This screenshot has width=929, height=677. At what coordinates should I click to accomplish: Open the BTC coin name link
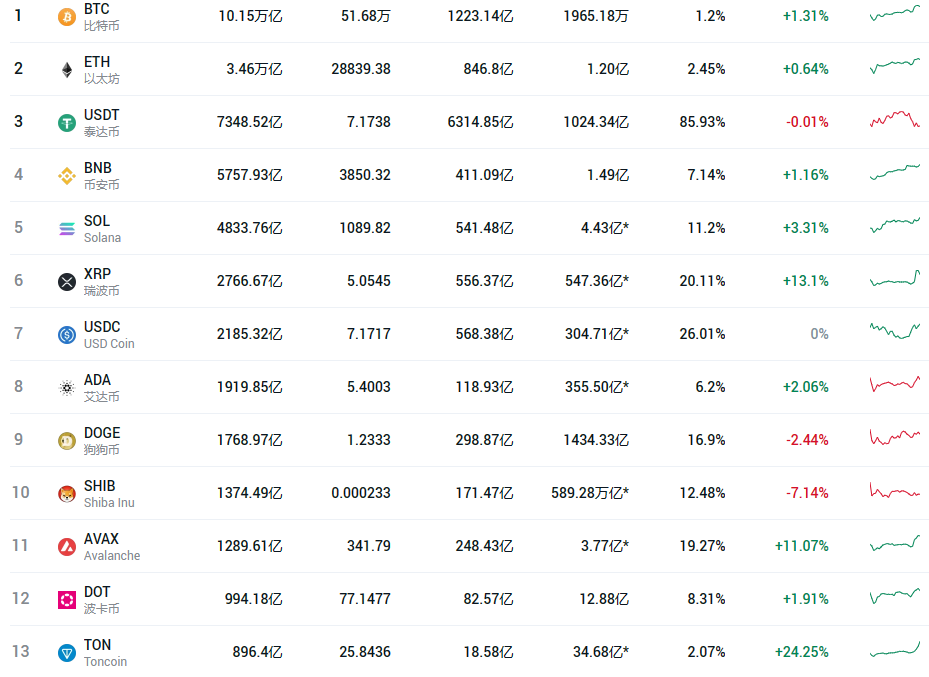[x=97, y=9]
